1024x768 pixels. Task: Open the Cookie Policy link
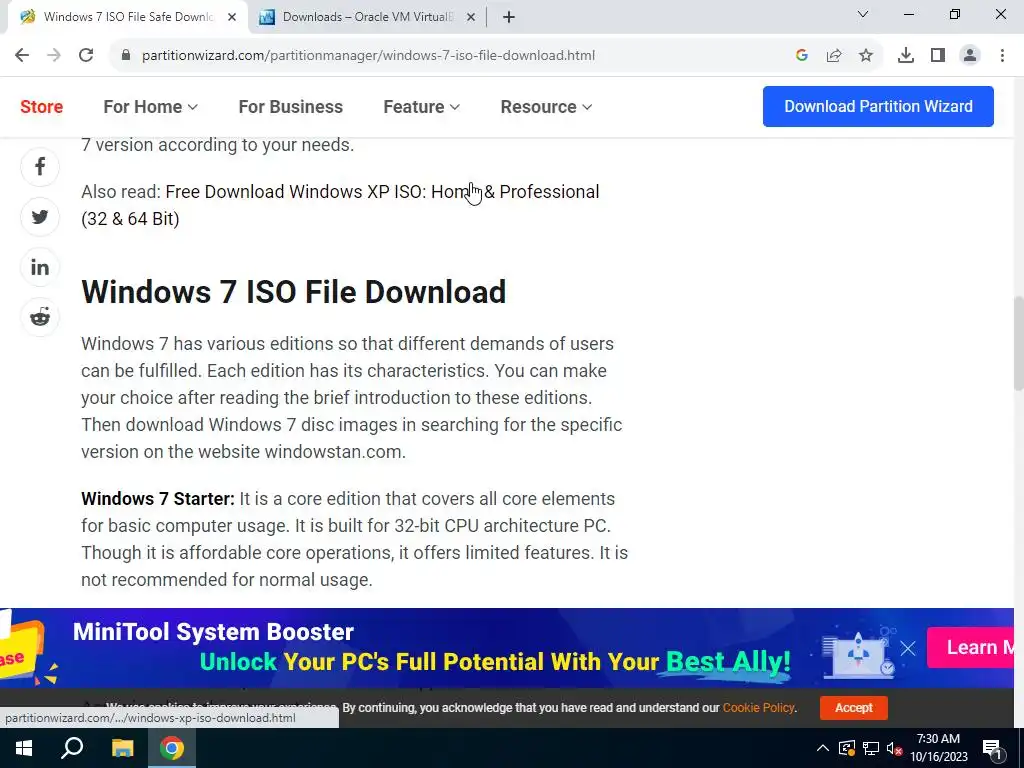[x=758, y=707]
